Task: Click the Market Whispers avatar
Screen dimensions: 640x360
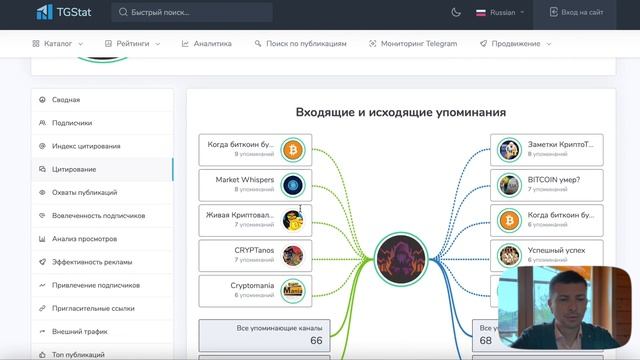Action: [x=293, y=185]
